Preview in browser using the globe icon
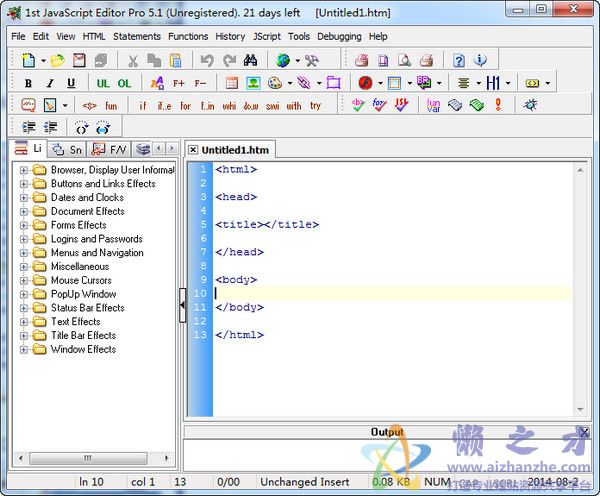This screenshot has height=496, width=600. [x=283, y=60]
